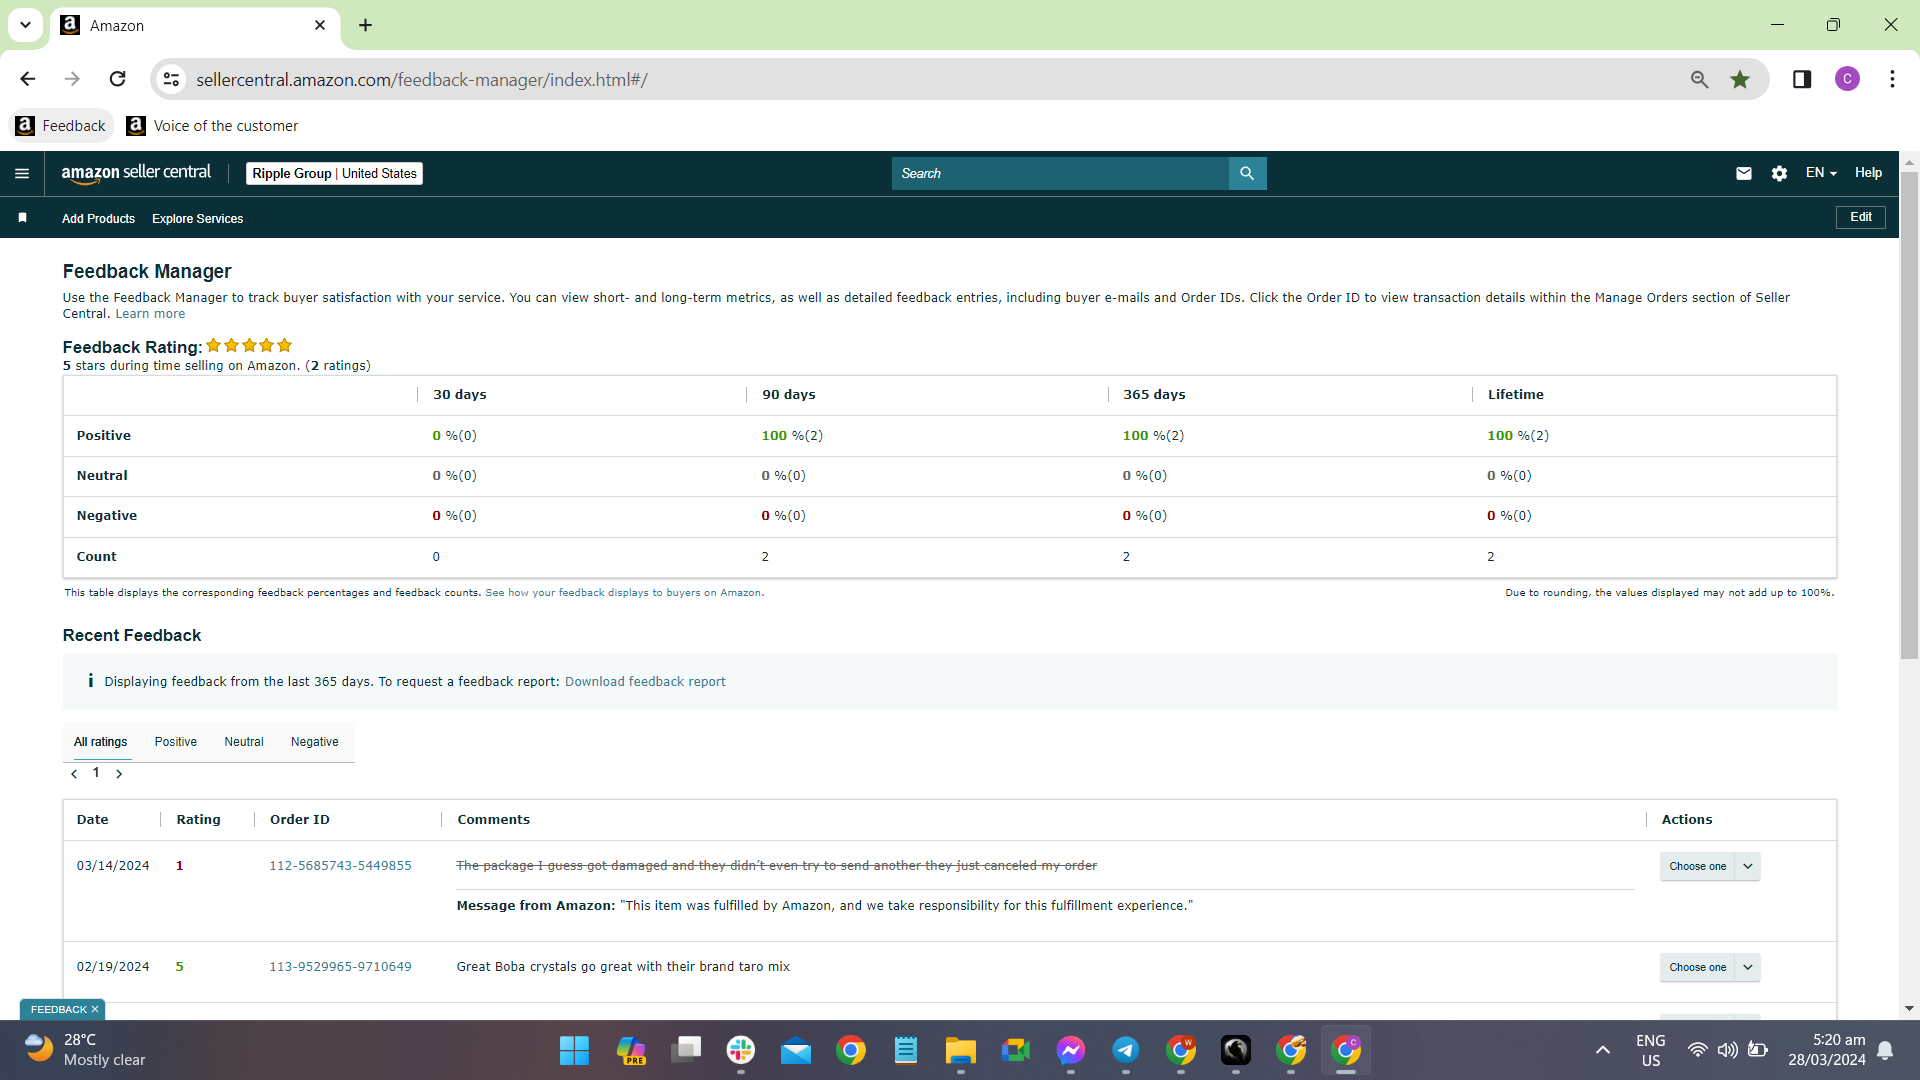Image resolution: width=1920 pixels, height=1080 pixels.
Task: Click the magnifier search button in Seller Central
Action: click(1247, 173)
